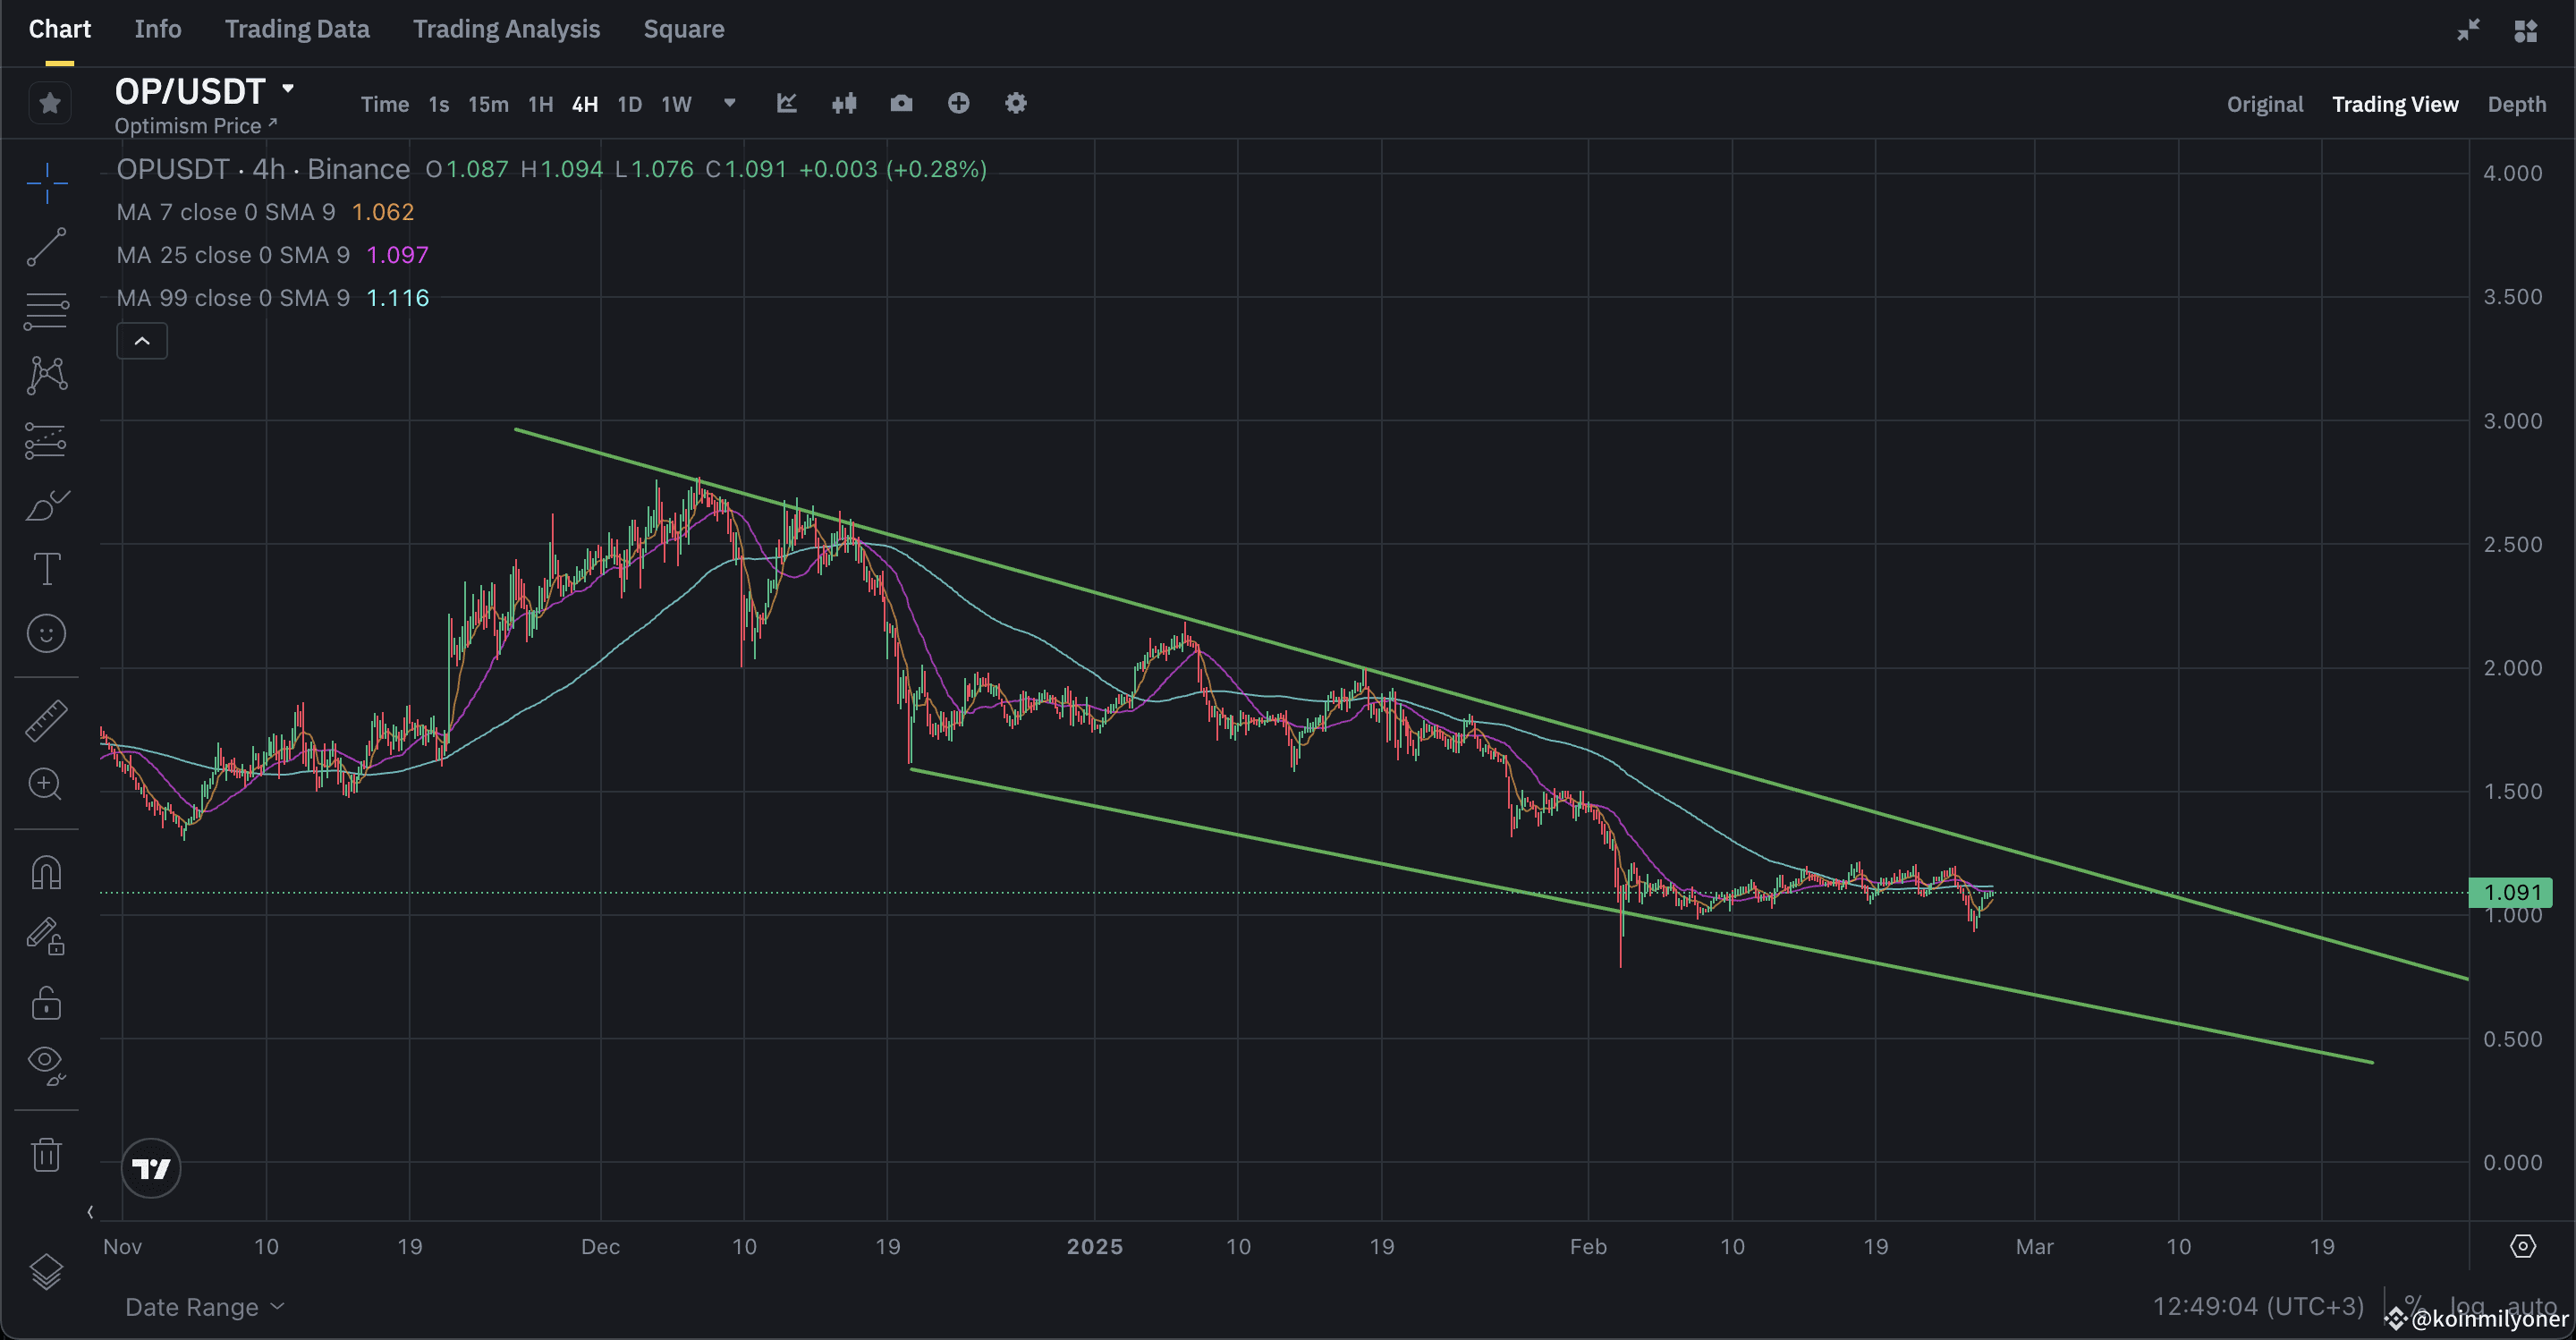The height and width of the screenshot is (1340, 2576).
Task: Select the trend line drawing tool
Action: (x=46, y=247)
